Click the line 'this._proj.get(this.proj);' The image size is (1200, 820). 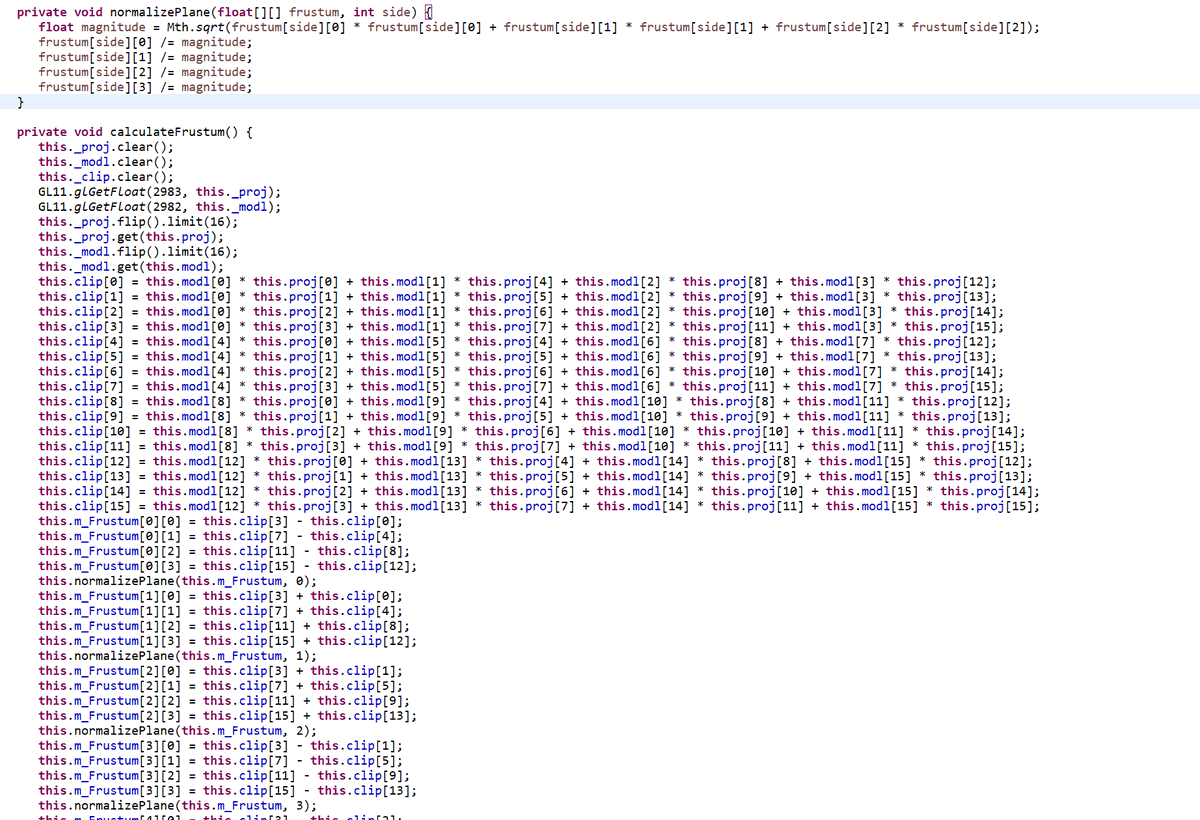point(131,237)
